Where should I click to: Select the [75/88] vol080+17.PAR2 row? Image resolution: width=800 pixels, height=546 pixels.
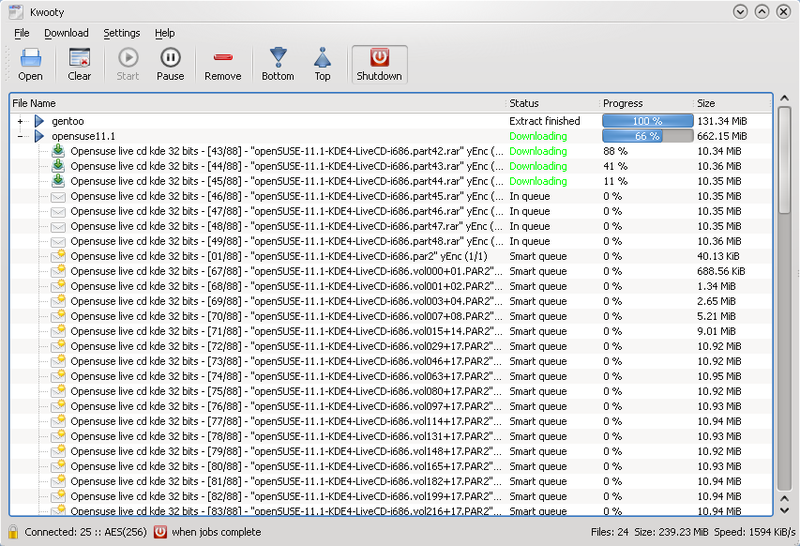point(391,391)
